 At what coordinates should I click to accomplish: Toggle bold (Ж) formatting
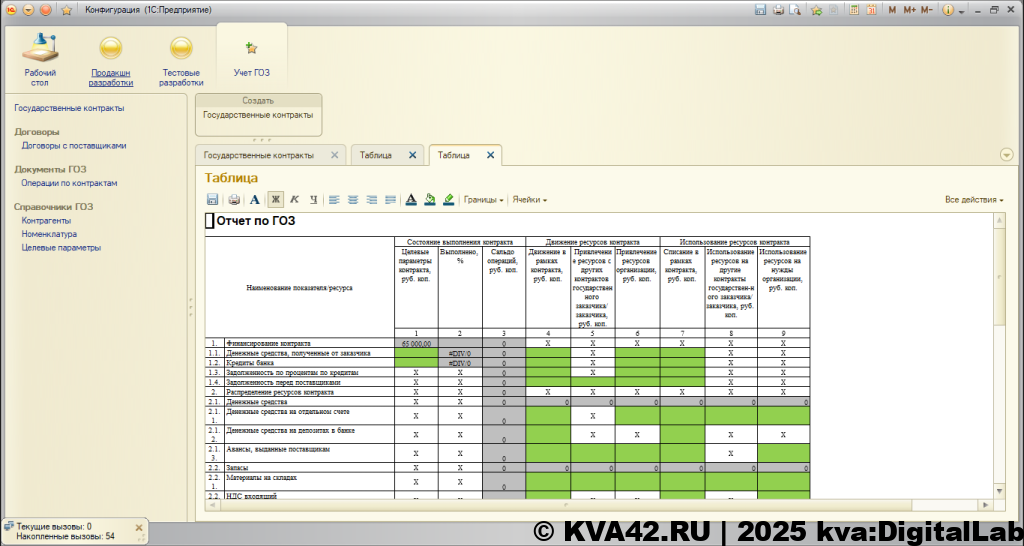(275, 200)
